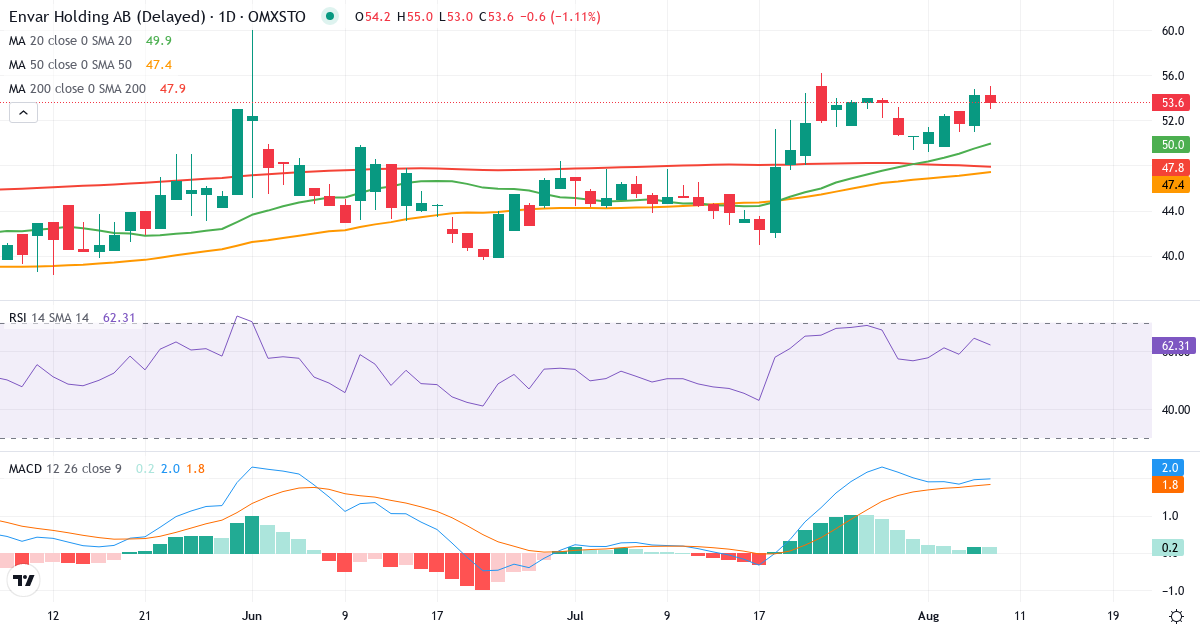The height and width of the screenshot is (630, 1200).
Task: Click the purple 62.31 RSI axis label
Action: 1172,346
